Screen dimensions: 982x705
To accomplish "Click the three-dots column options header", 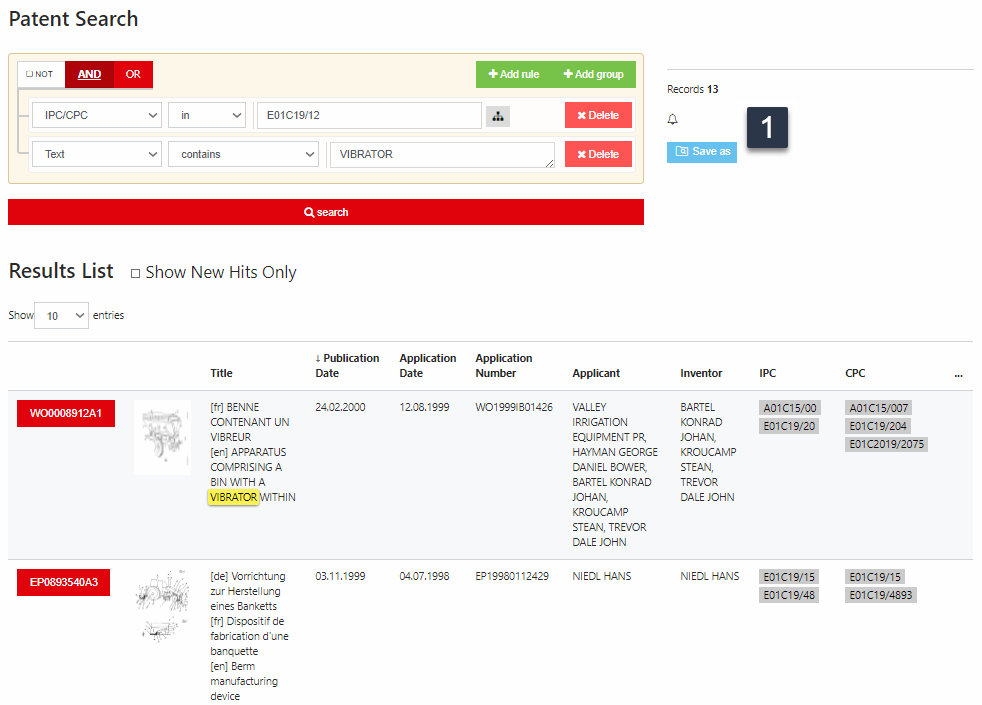I will pyautogui.click(x=958, y=374).
